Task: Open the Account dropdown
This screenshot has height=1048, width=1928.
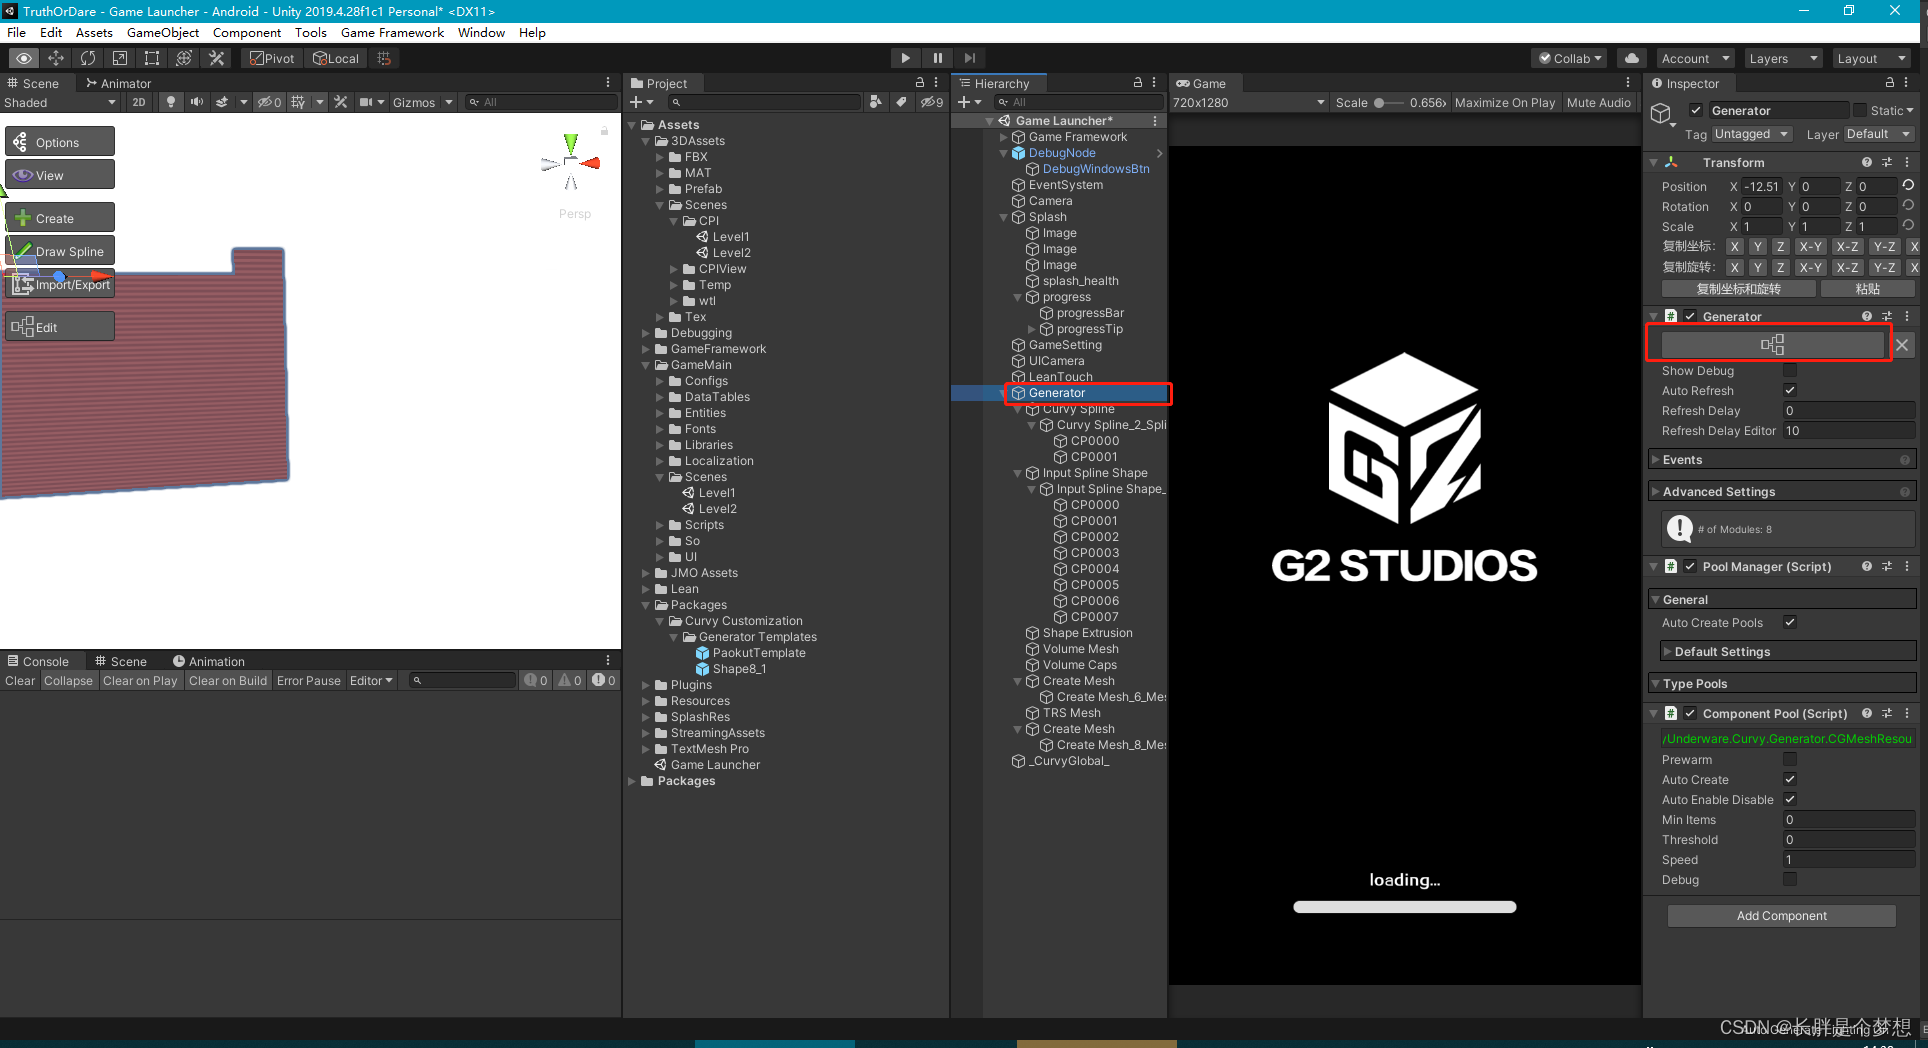Action: pyautogui.click(x=1695, y=58)
